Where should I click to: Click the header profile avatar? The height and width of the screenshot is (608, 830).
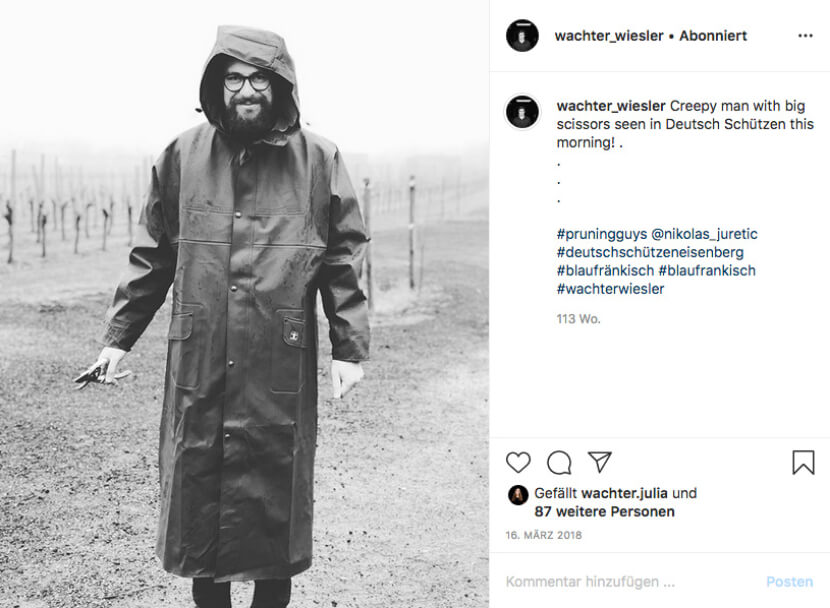point(522,35)
